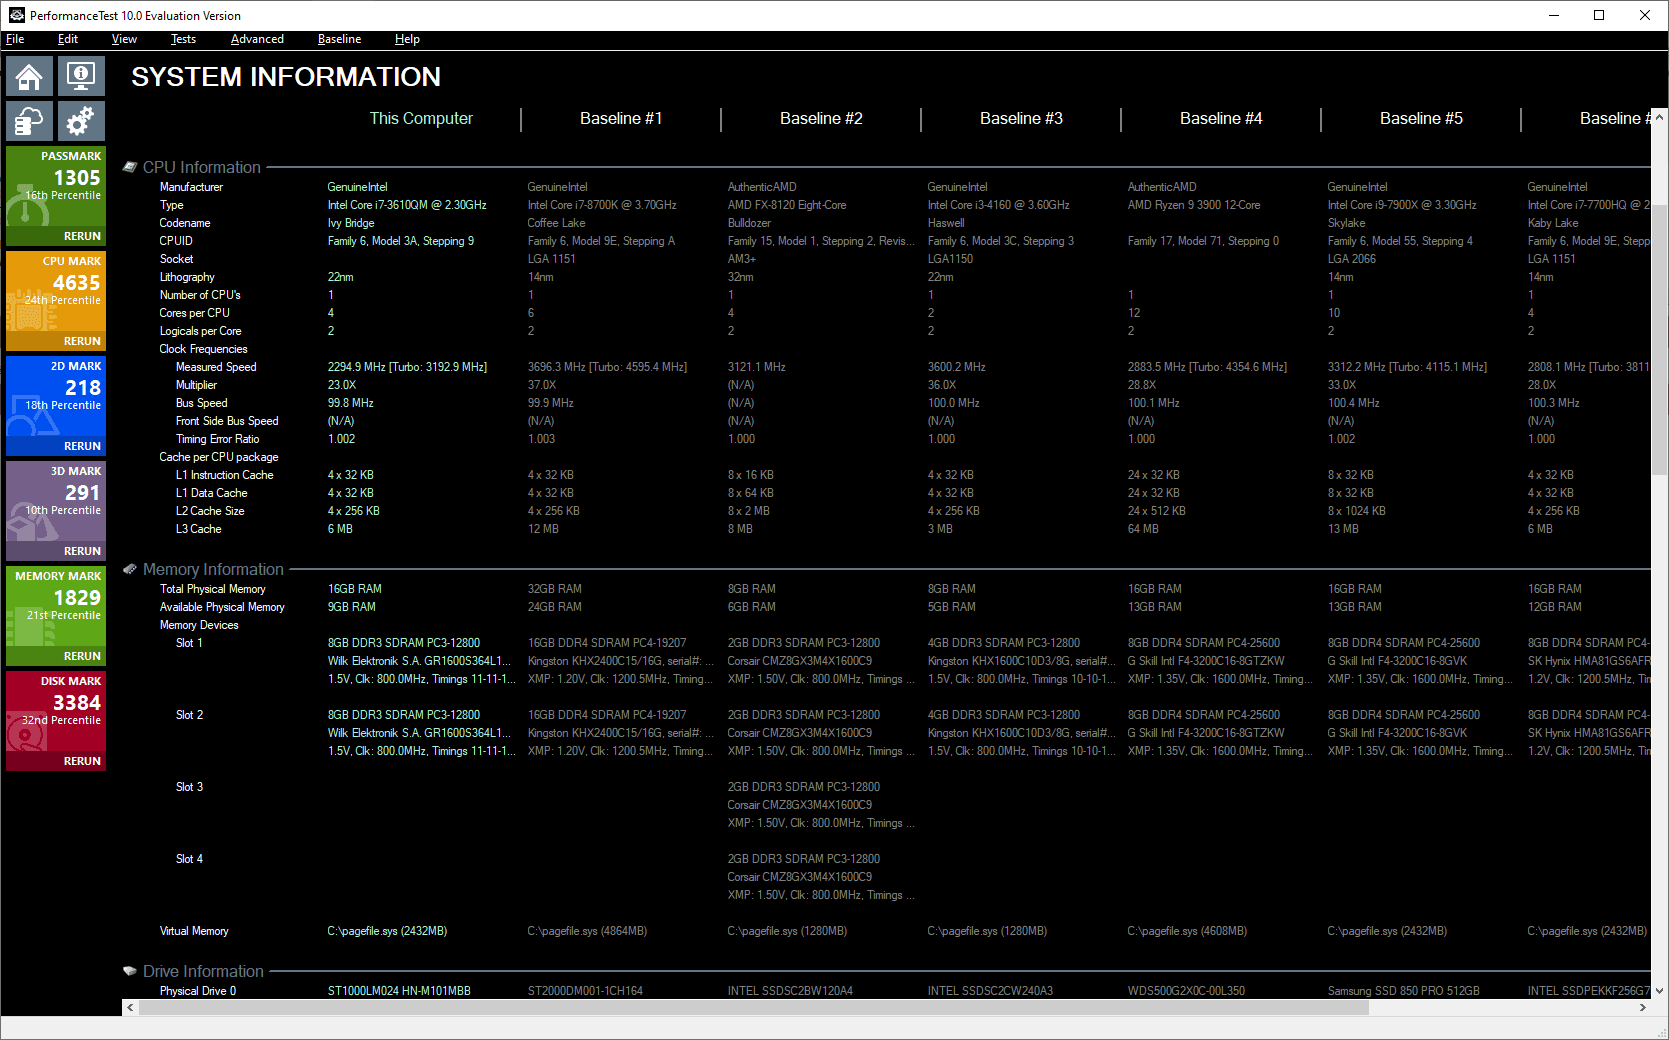1669x1040 pixels.
Task: Click the Clock Frequencies row label
Action: tap(203, 349)
